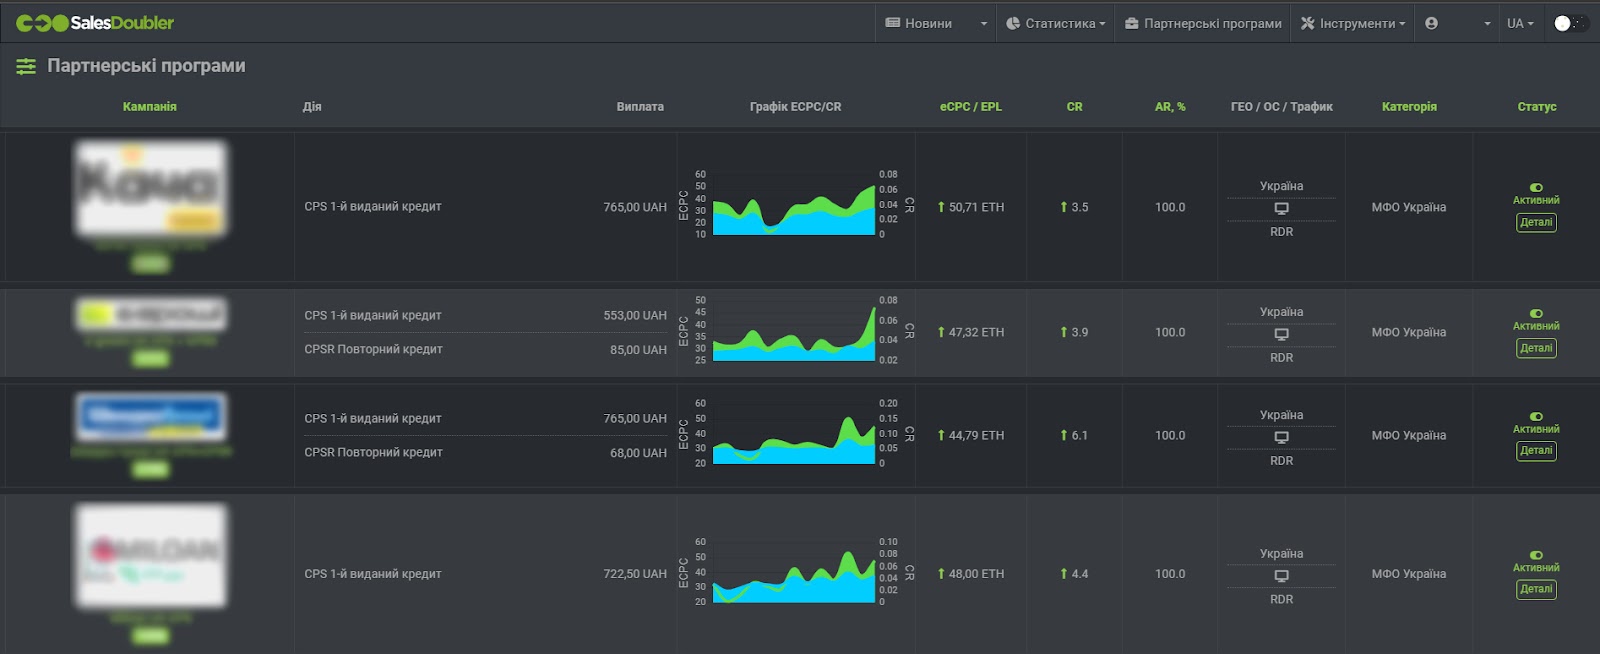The height and width of the screenshot is (654, 1600).
Task: Click Деталі button in third row
Action: click(x=1536, y=451)
